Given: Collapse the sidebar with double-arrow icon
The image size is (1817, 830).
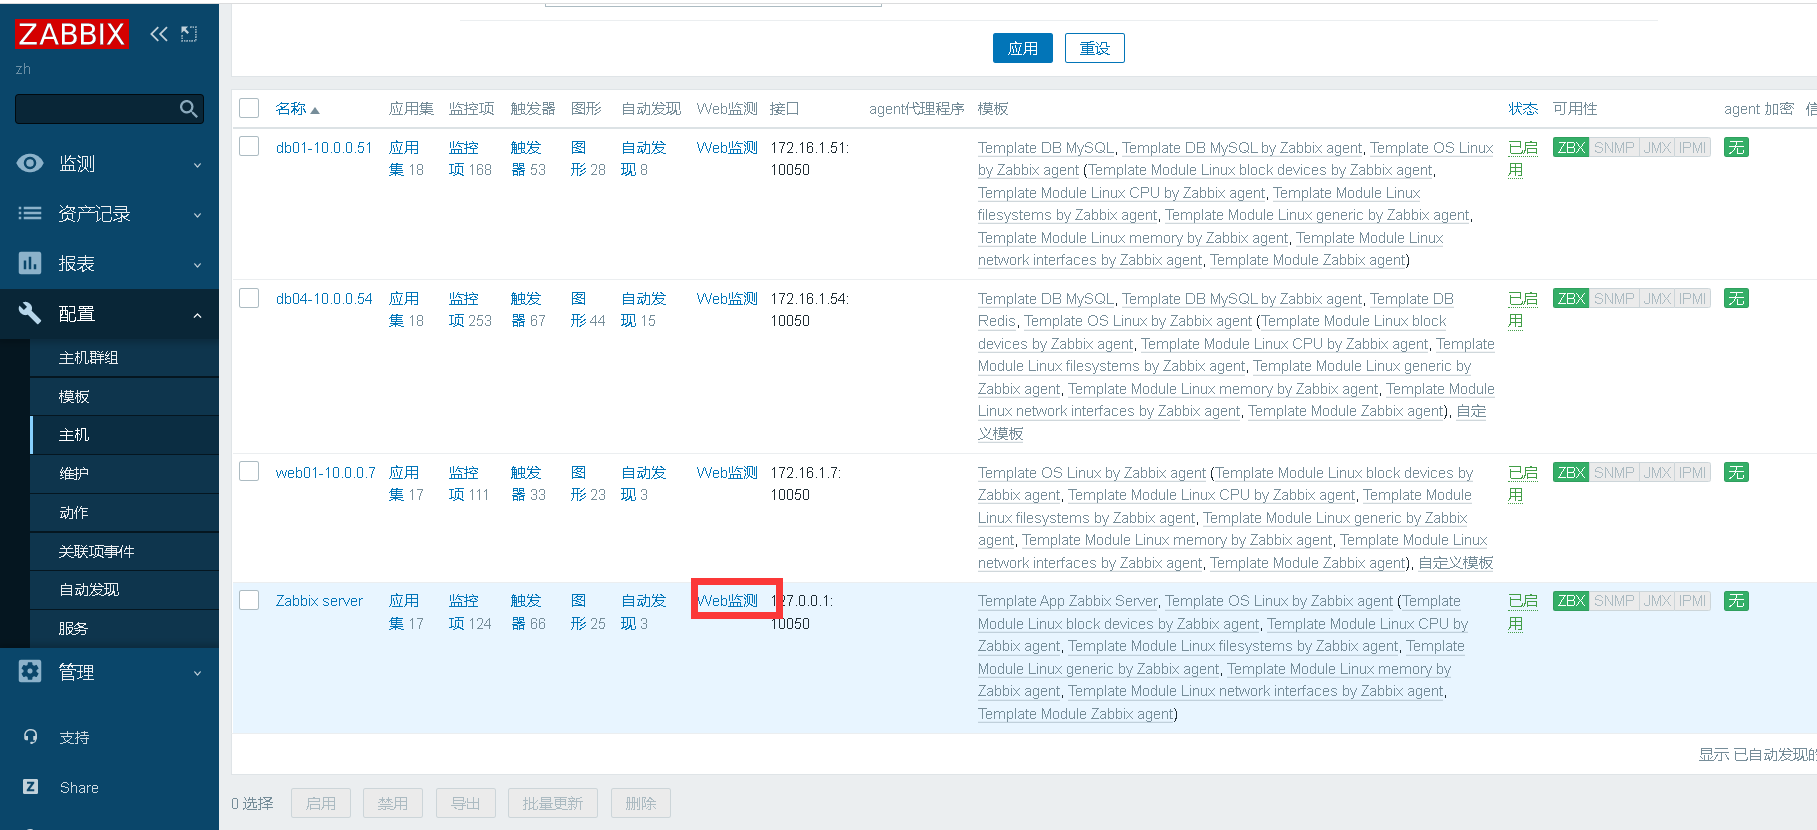Looking at the screenshot, I should [x=159, y=34].
